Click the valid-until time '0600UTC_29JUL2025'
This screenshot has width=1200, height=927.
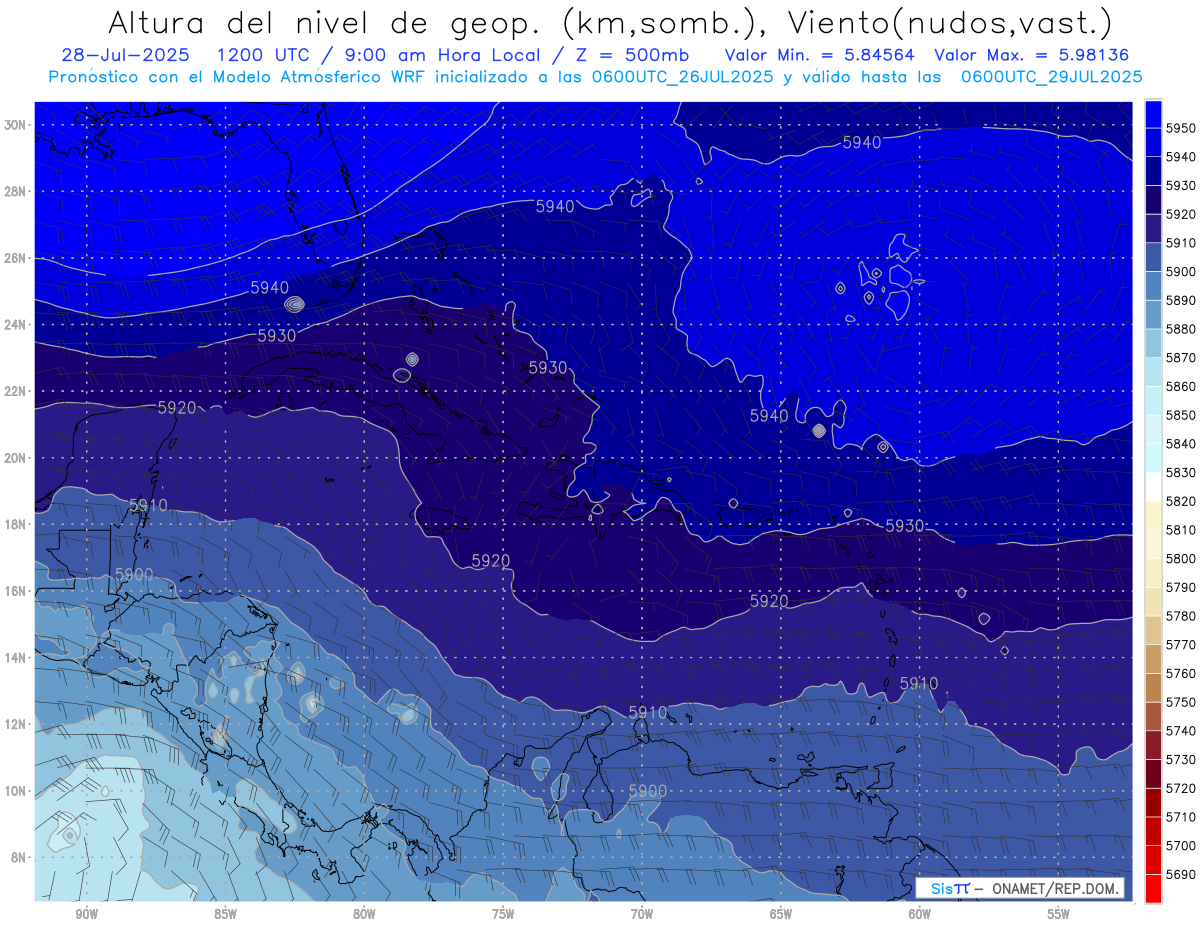tap(1051, 76)
